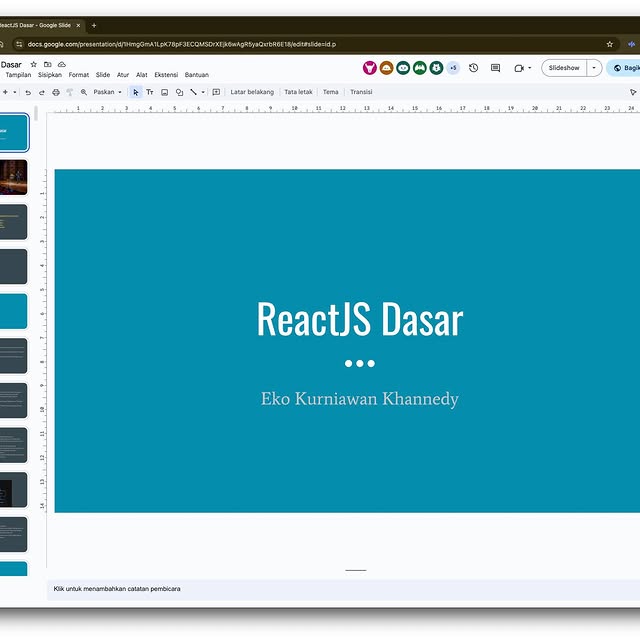Click the add comment toolbar icon
This screenshot has height=640, width=640.
[216, 92]
